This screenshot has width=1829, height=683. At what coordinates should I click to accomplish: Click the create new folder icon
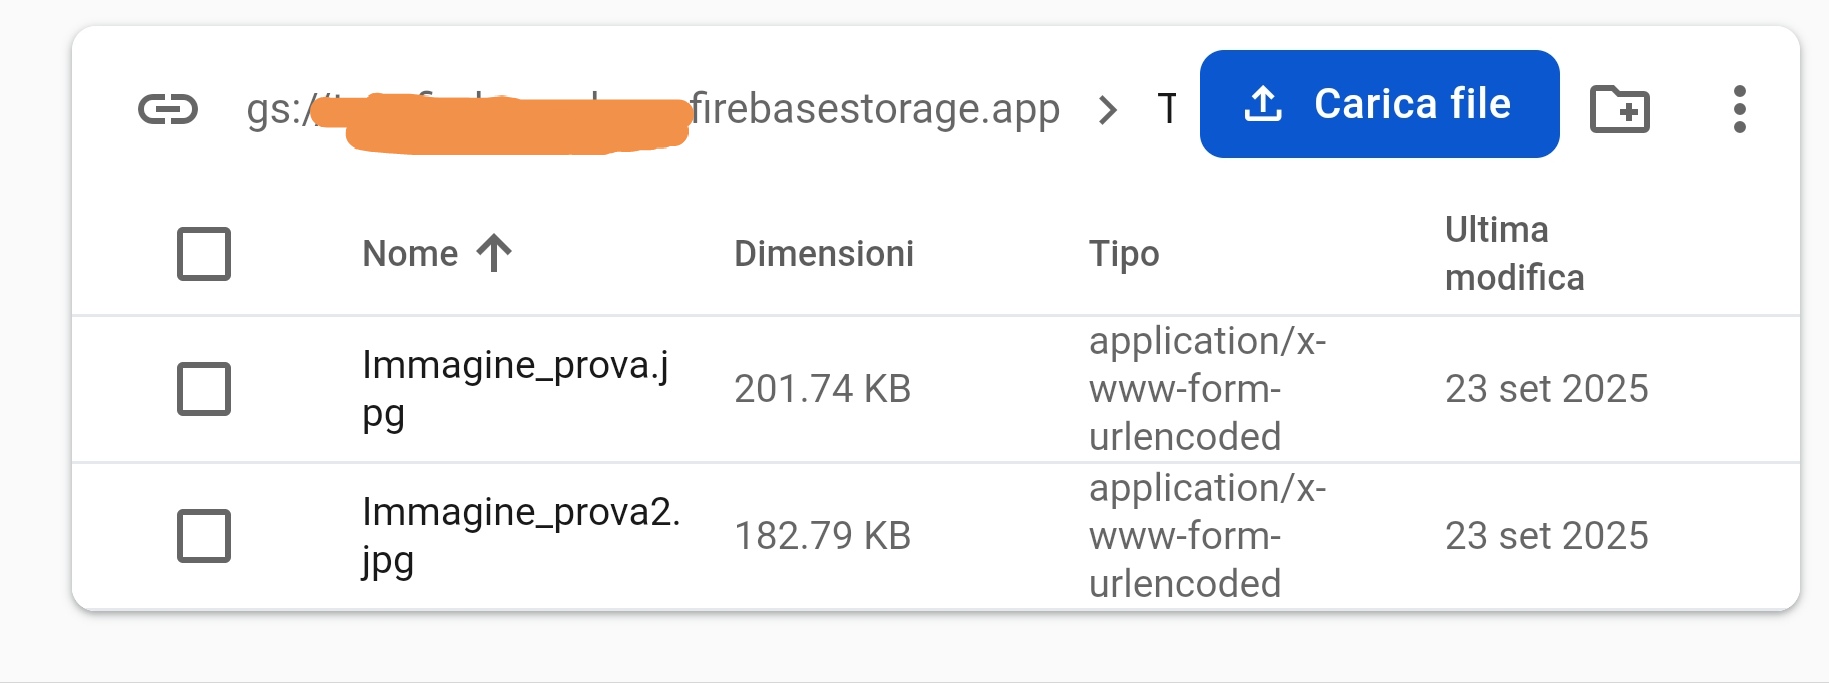click(1619, 108)
